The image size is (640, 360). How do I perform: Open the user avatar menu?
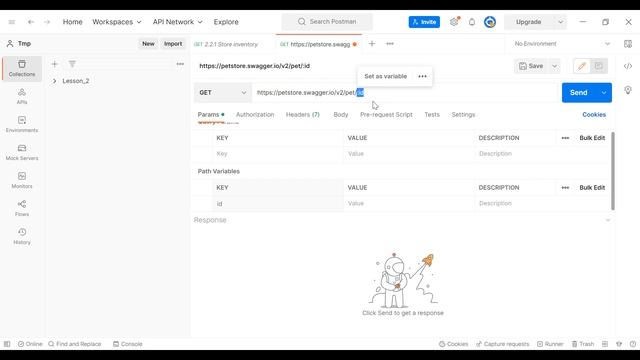490,22
